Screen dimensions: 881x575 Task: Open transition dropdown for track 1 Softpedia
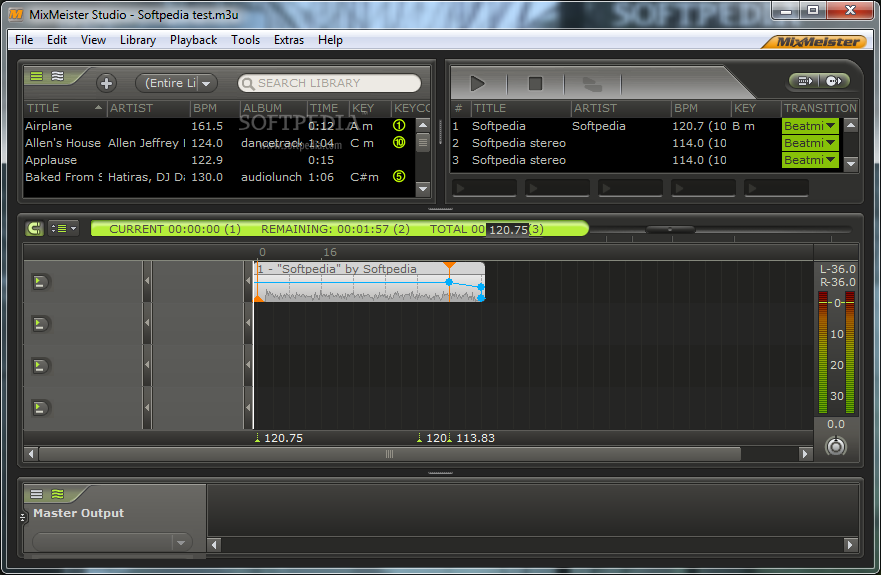pos(830,126)
